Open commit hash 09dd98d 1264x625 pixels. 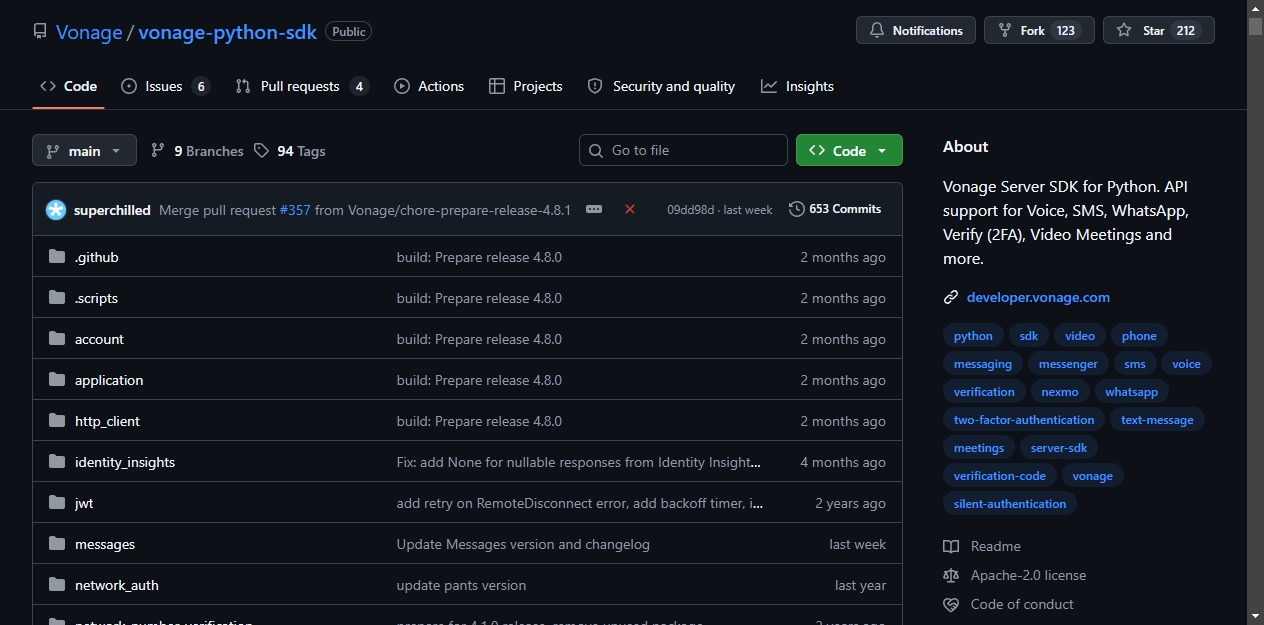coord(691,210)
